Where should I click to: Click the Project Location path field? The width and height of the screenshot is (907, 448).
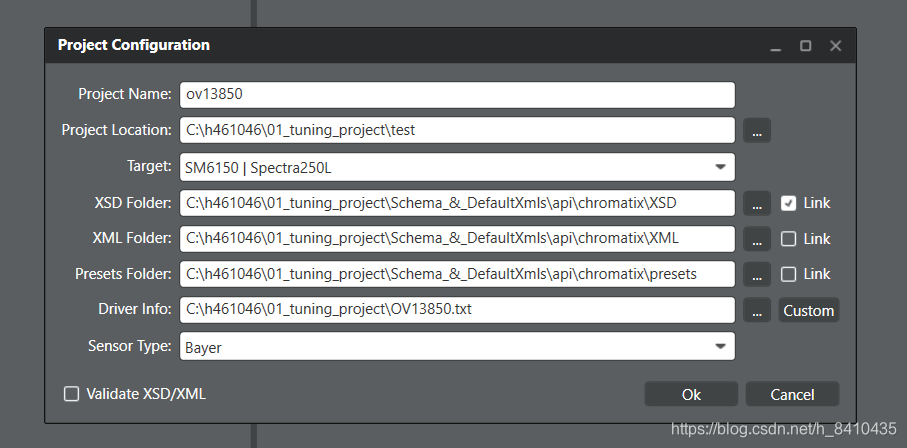click(x=457, y=130)
